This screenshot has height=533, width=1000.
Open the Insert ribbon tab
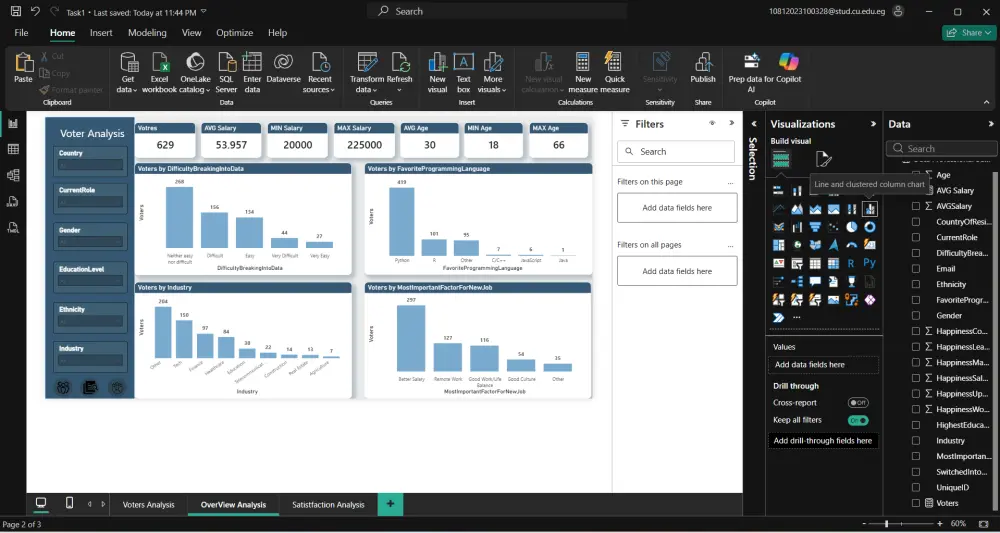click(x=101, y=33)
